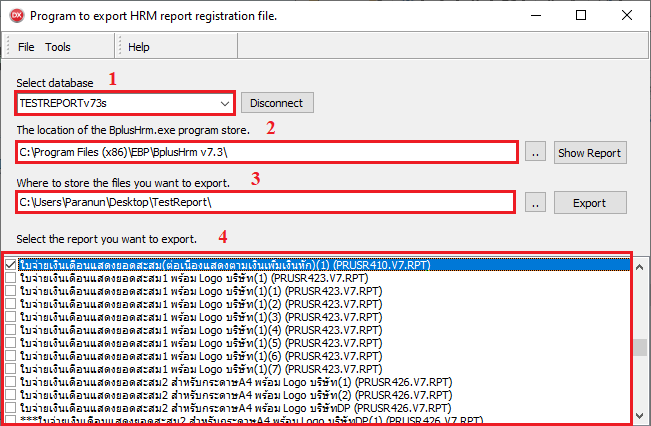Open the Help menu
Viewport: 651px width, 426px height.
click(x=139, y=47)
